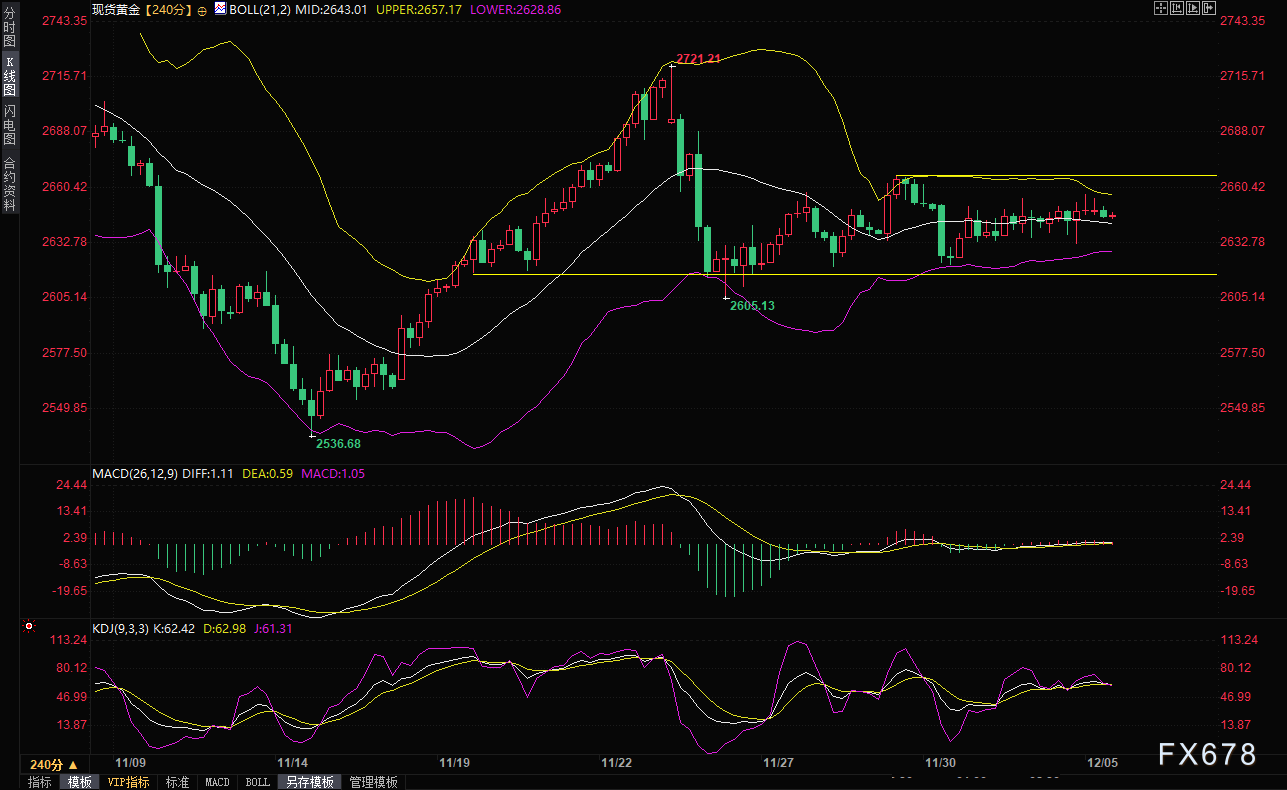Click the BOLL indicator chart icon
The height and width of the screenshot is (790, 1287).
pos(221,9)
